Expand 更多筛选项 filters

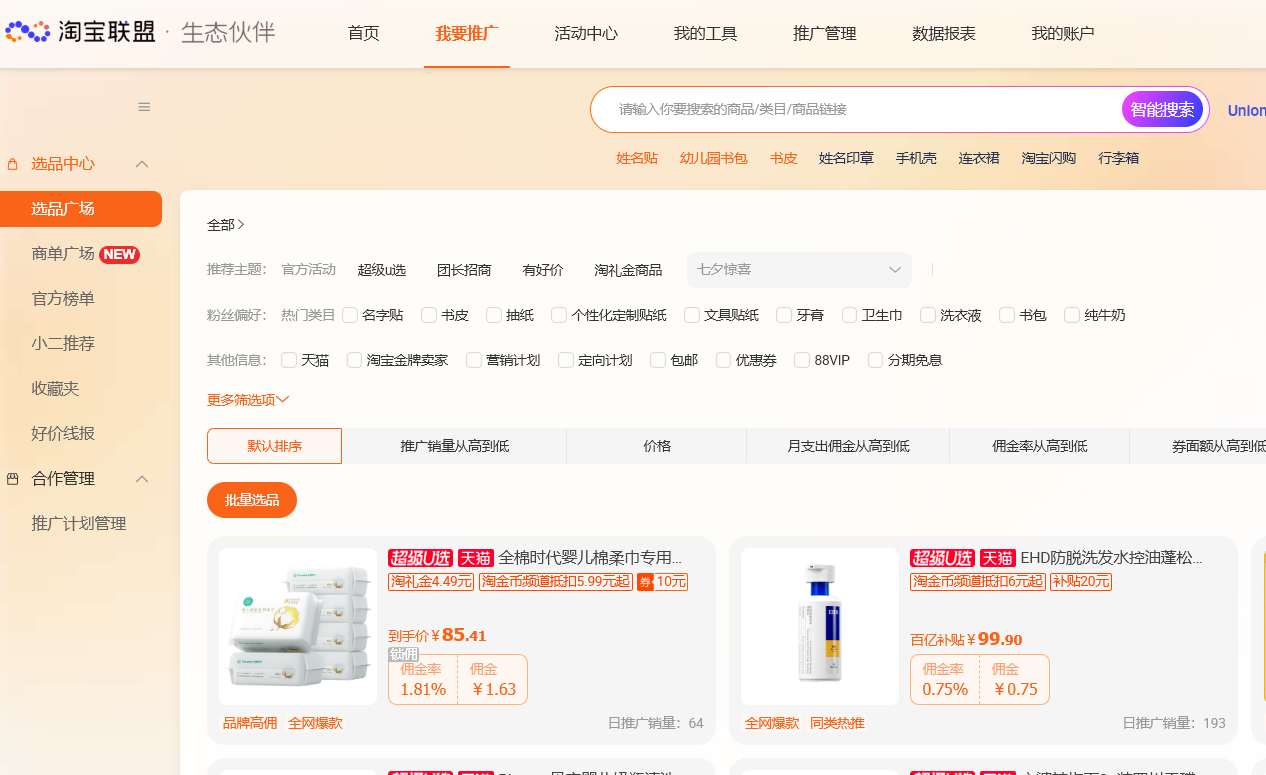point(248,400)
